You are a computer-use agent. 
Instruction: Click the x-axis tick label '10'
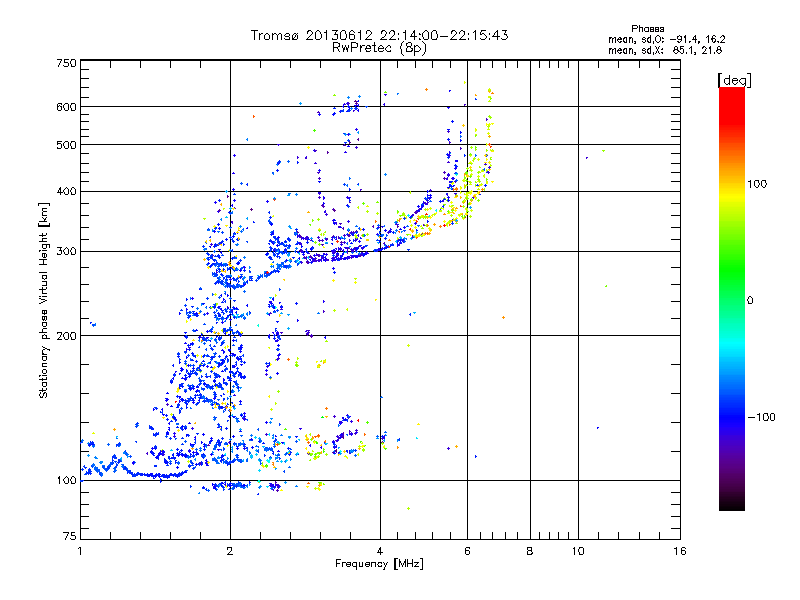578,551
